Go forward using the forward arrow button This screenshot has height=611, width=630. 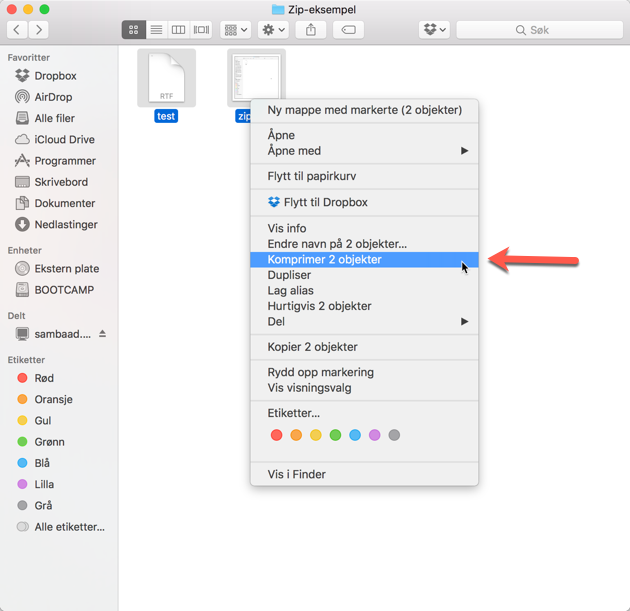(39, 30)
